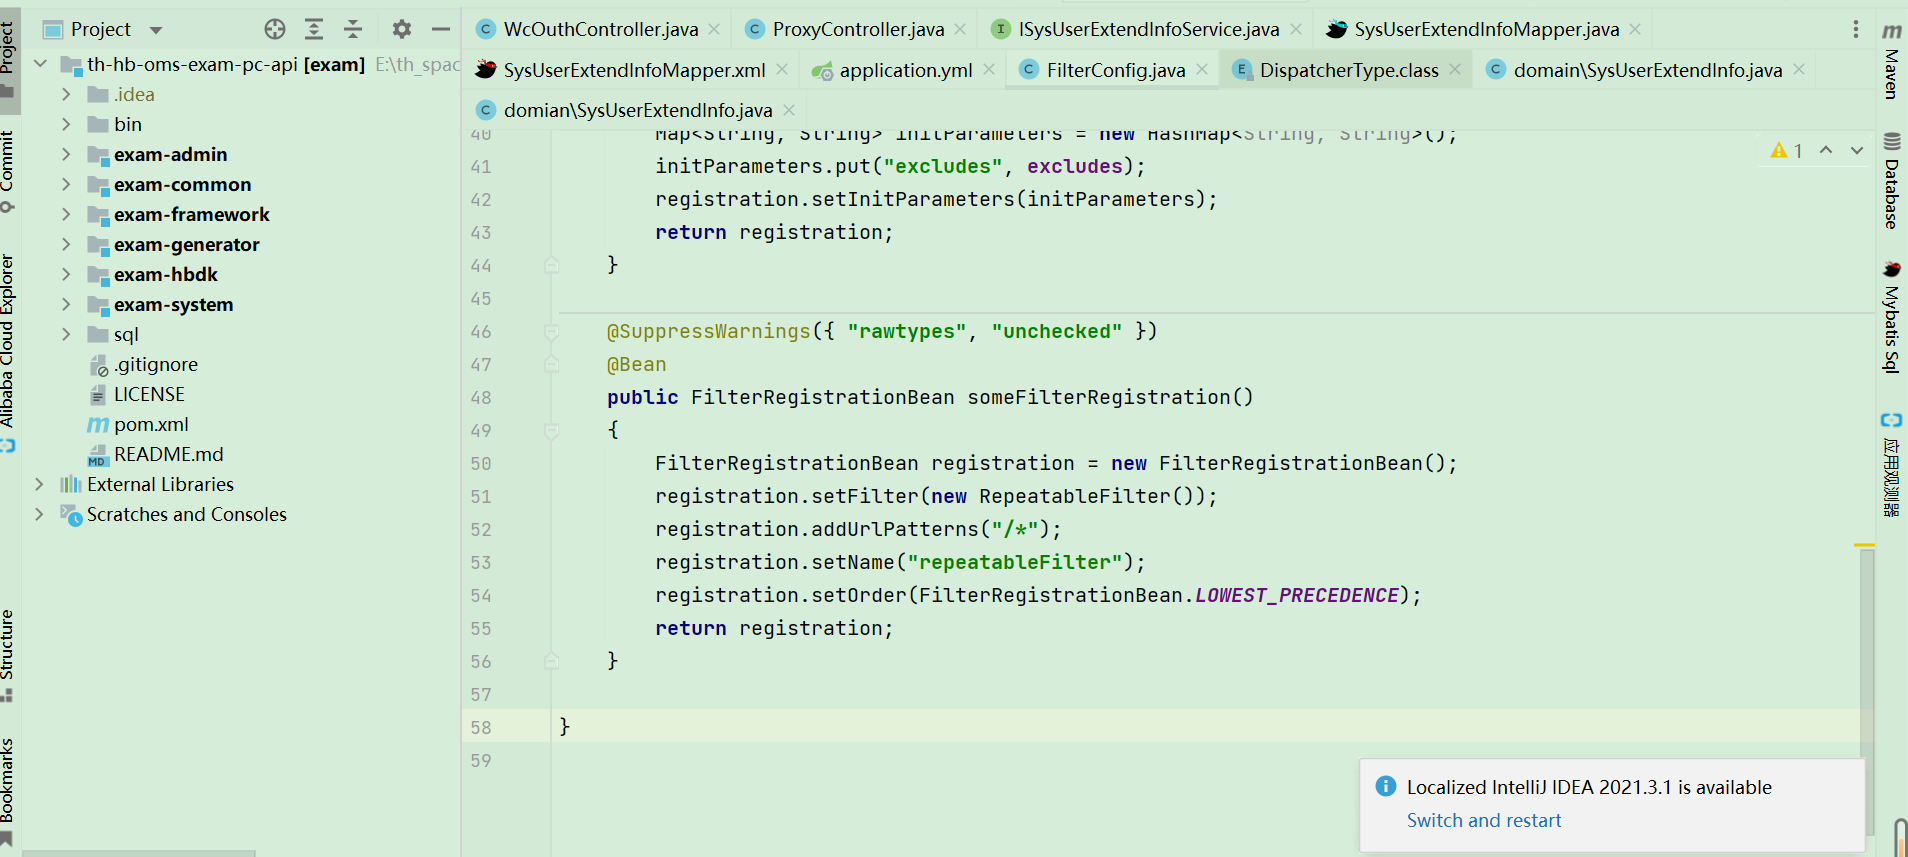Viewport: 1908px width, 857px height.
Task: Expand the exam-admin module
Action: pos(66,154)
